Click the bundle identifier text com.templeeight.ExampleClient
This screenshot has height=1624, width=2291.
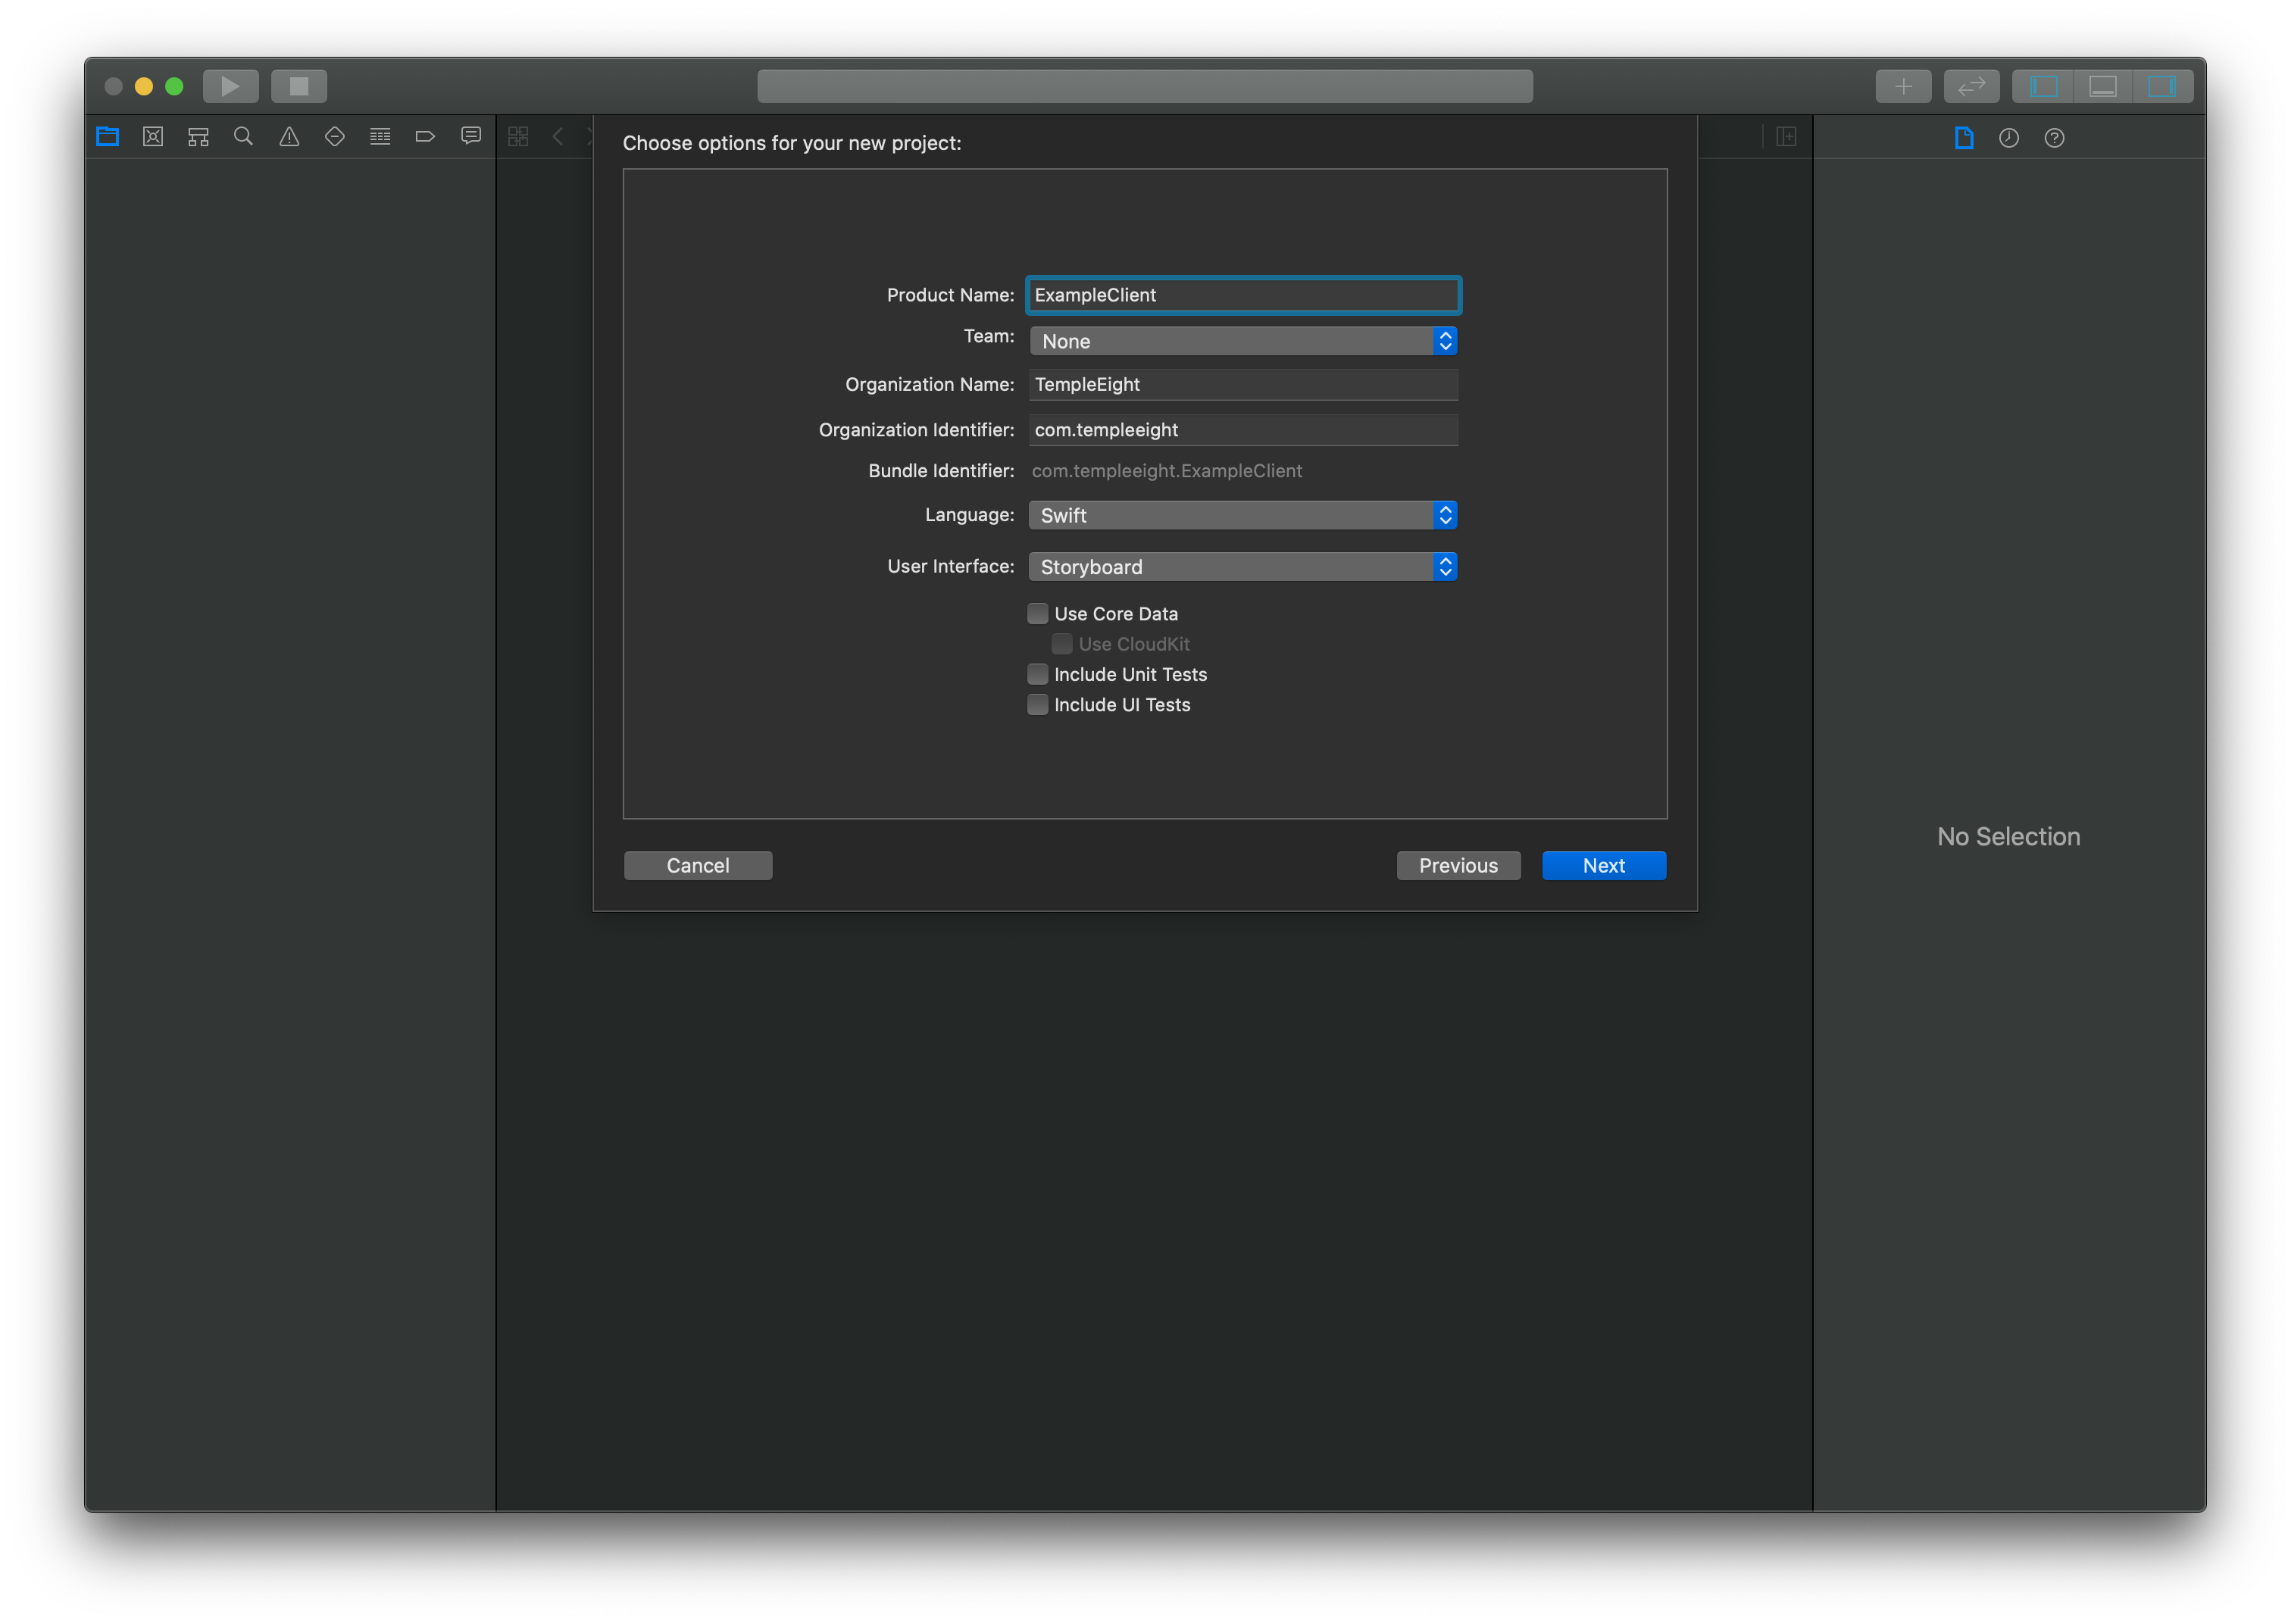(x=1167, y=471)
